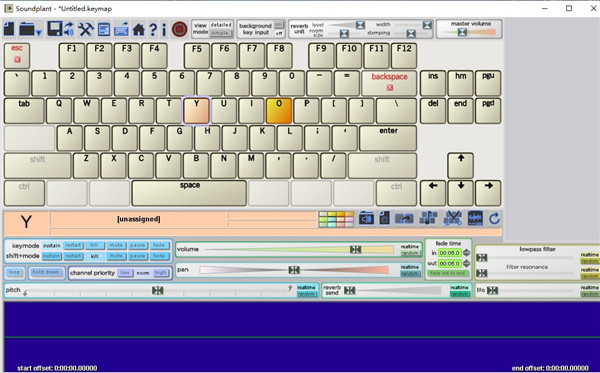Enable the hold down option

(46, 272)
